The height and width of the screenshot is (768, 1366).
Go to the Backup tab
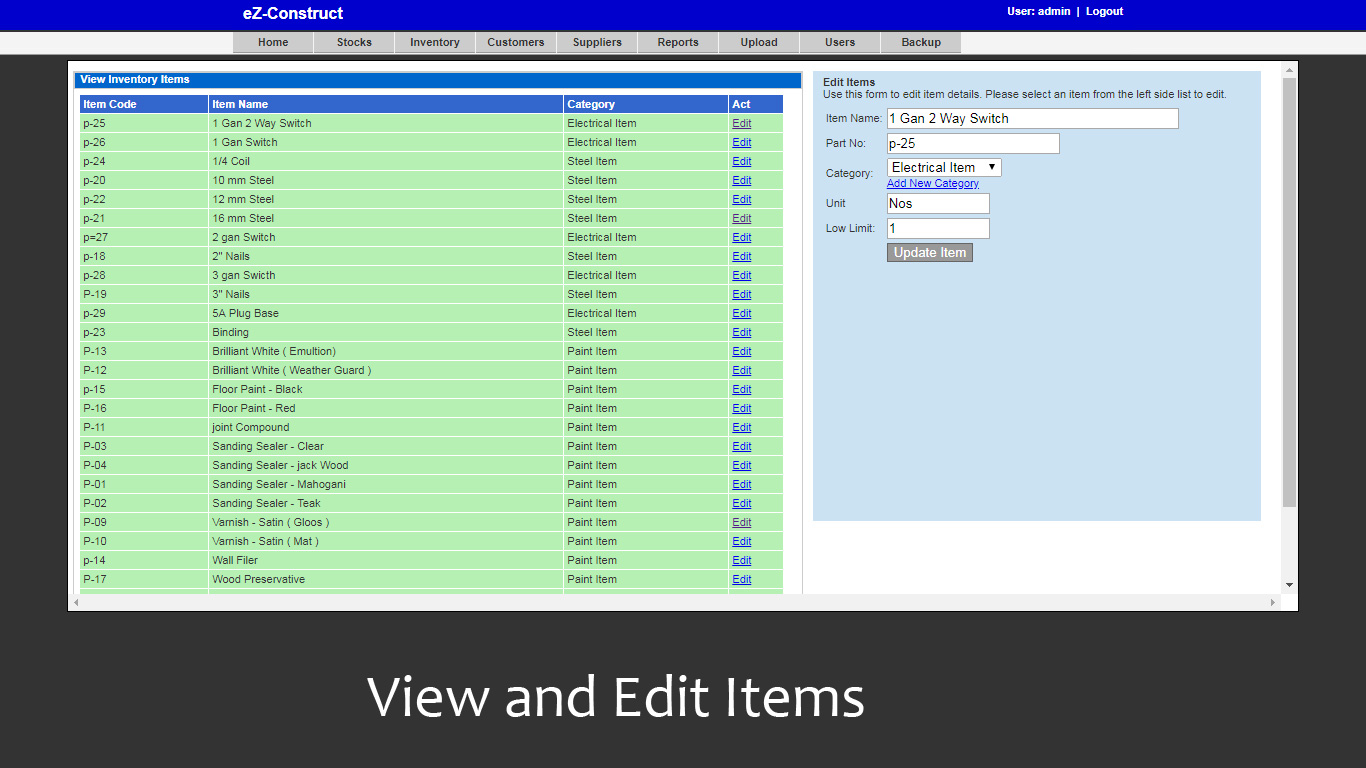tap(920, 42)
